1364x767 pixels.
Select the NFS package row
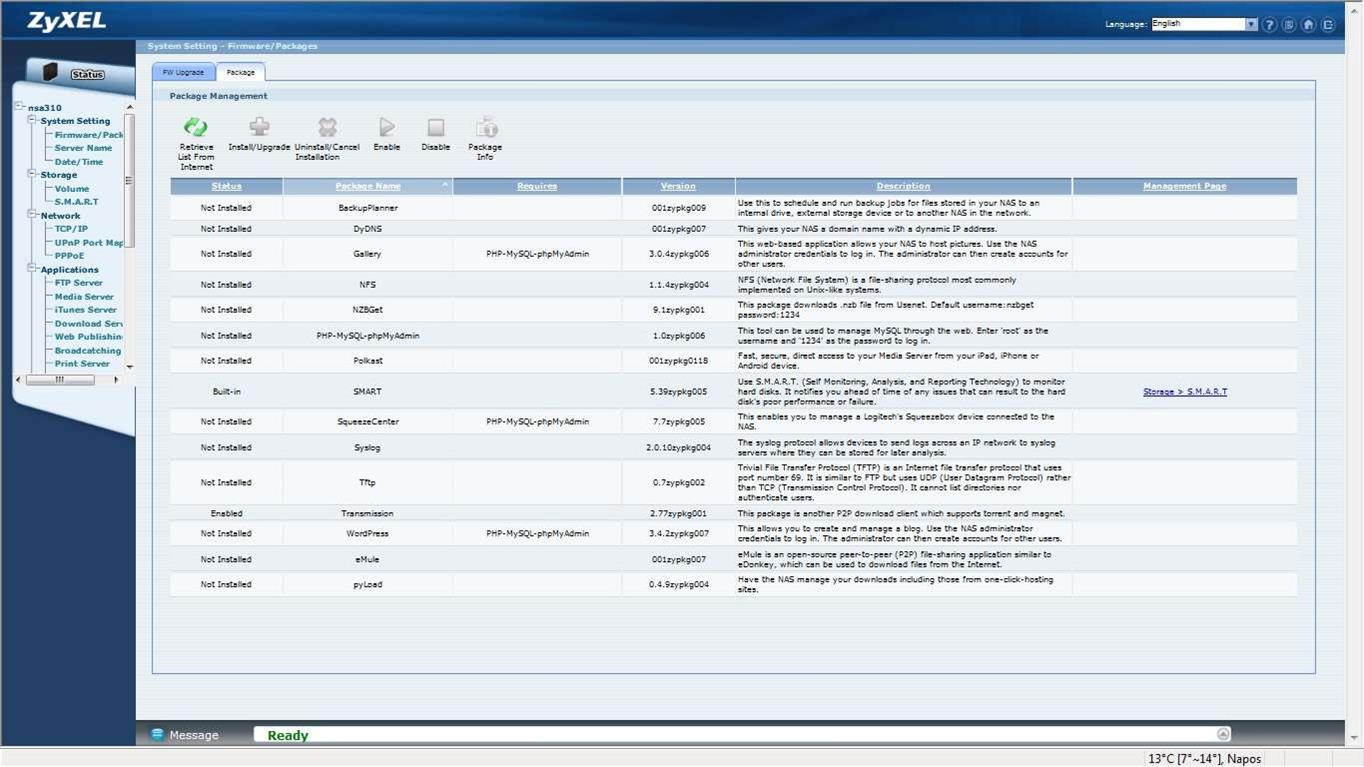click(733, 285)
